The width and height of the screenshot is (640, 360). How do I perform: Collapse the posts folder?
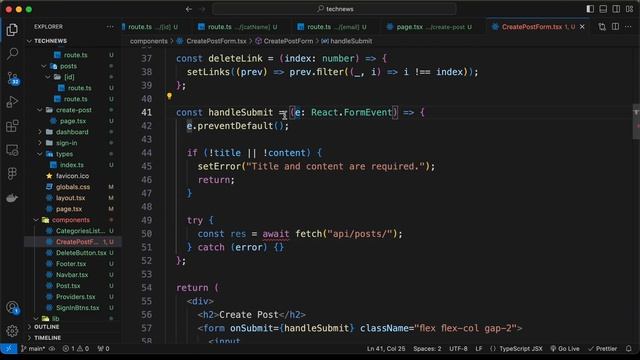click(44, 66)
